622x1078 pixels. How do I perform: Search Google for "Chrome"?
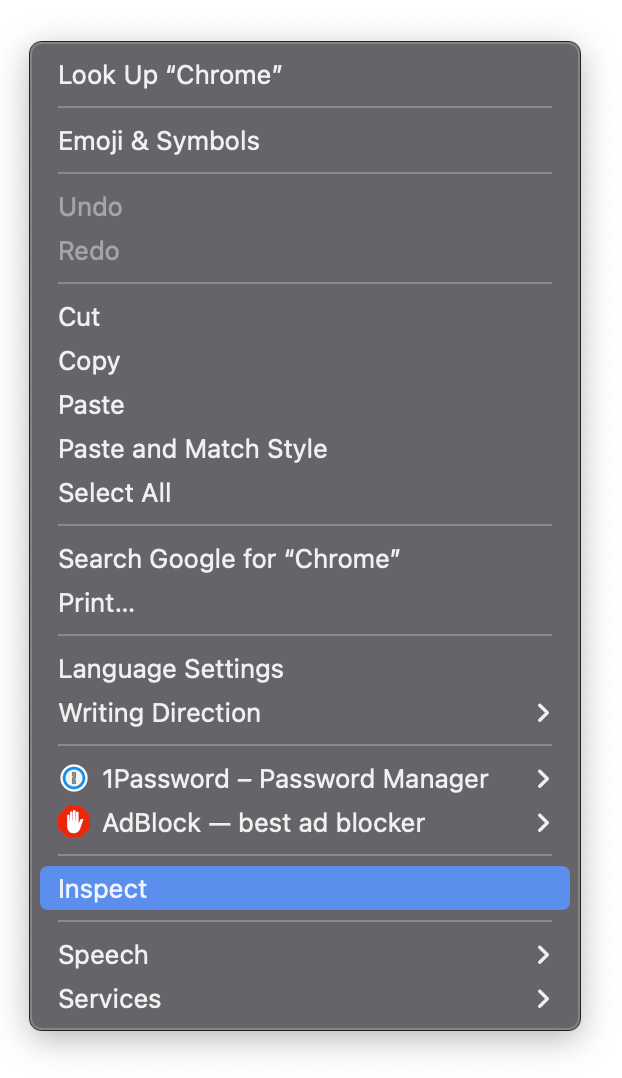229,559
